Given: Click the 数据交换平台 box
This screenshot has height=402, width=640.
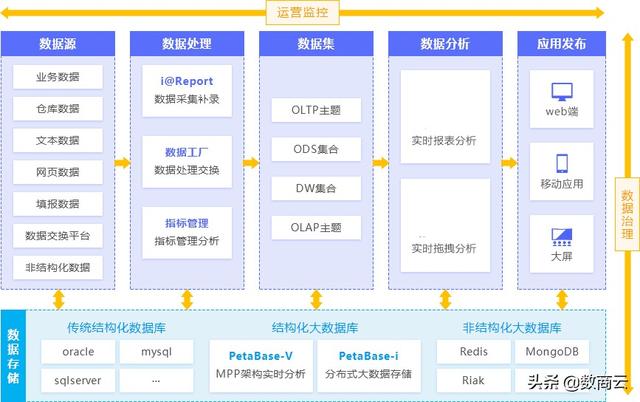Looking at the screenshot, I should pos(58,236).
